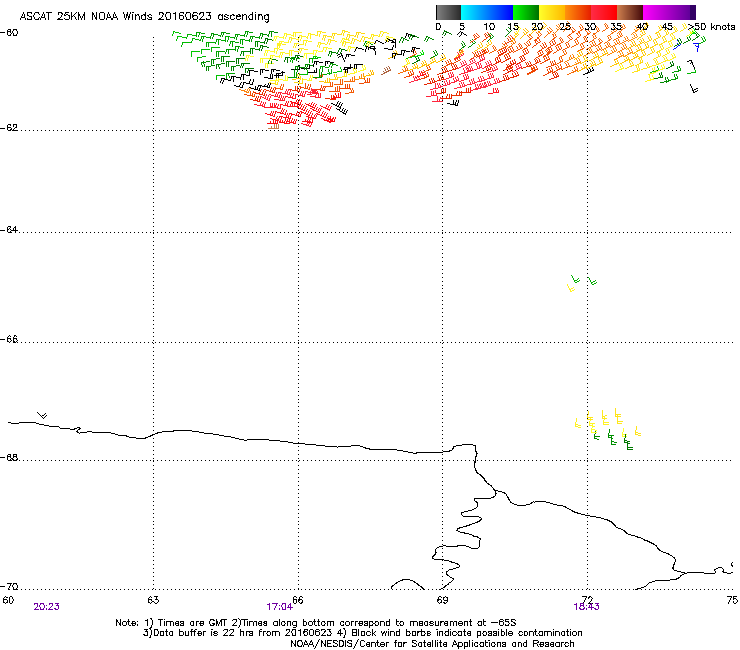Click the longitude label 66
The width and height of the screenshot is (740, 650).
point(298,600)
